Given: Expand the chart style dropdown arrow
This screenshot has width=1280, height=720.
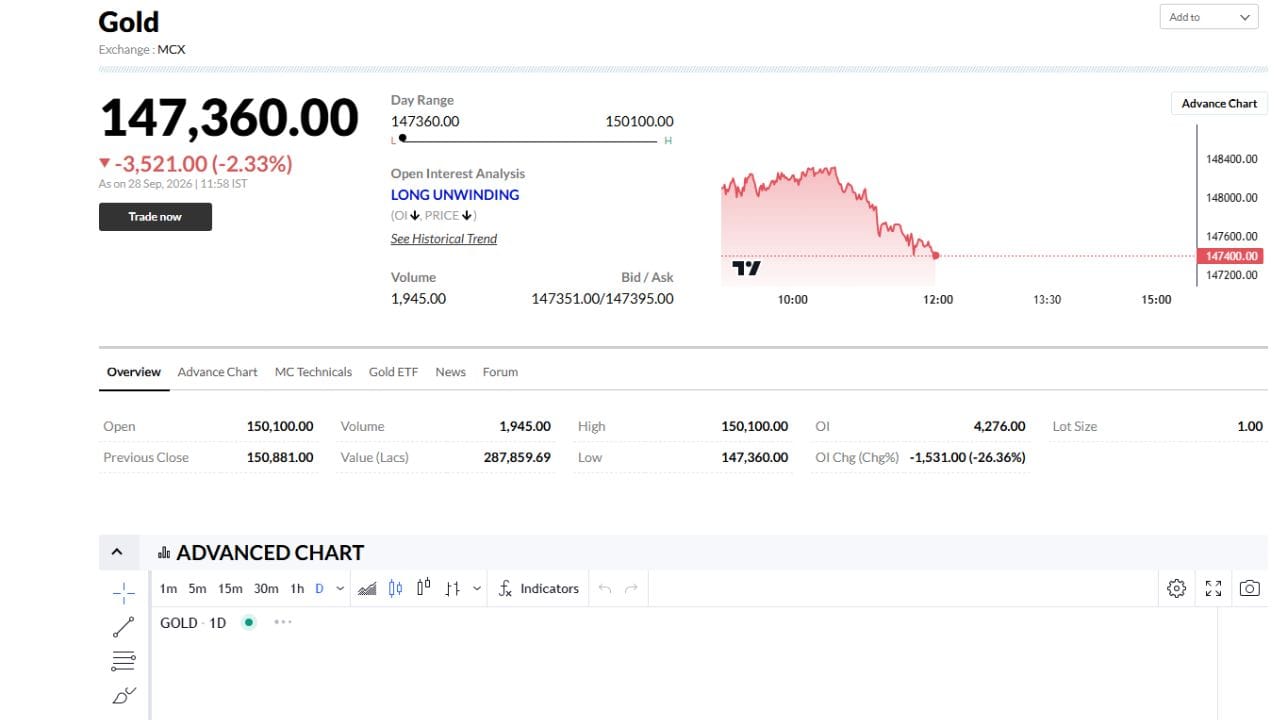Looking at the screenshot, I should (477, 589).
